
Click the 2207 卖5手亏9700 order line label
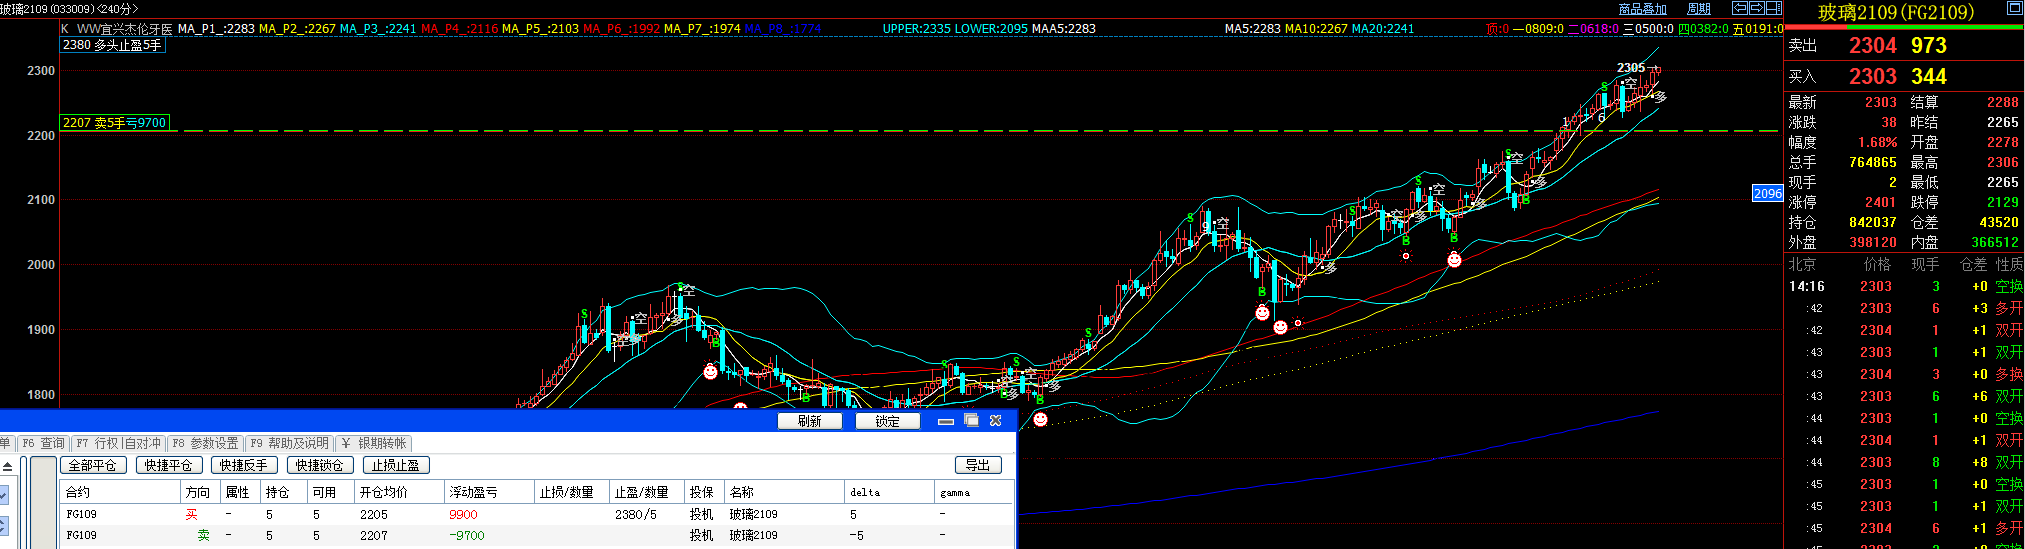tap(115, 123)
